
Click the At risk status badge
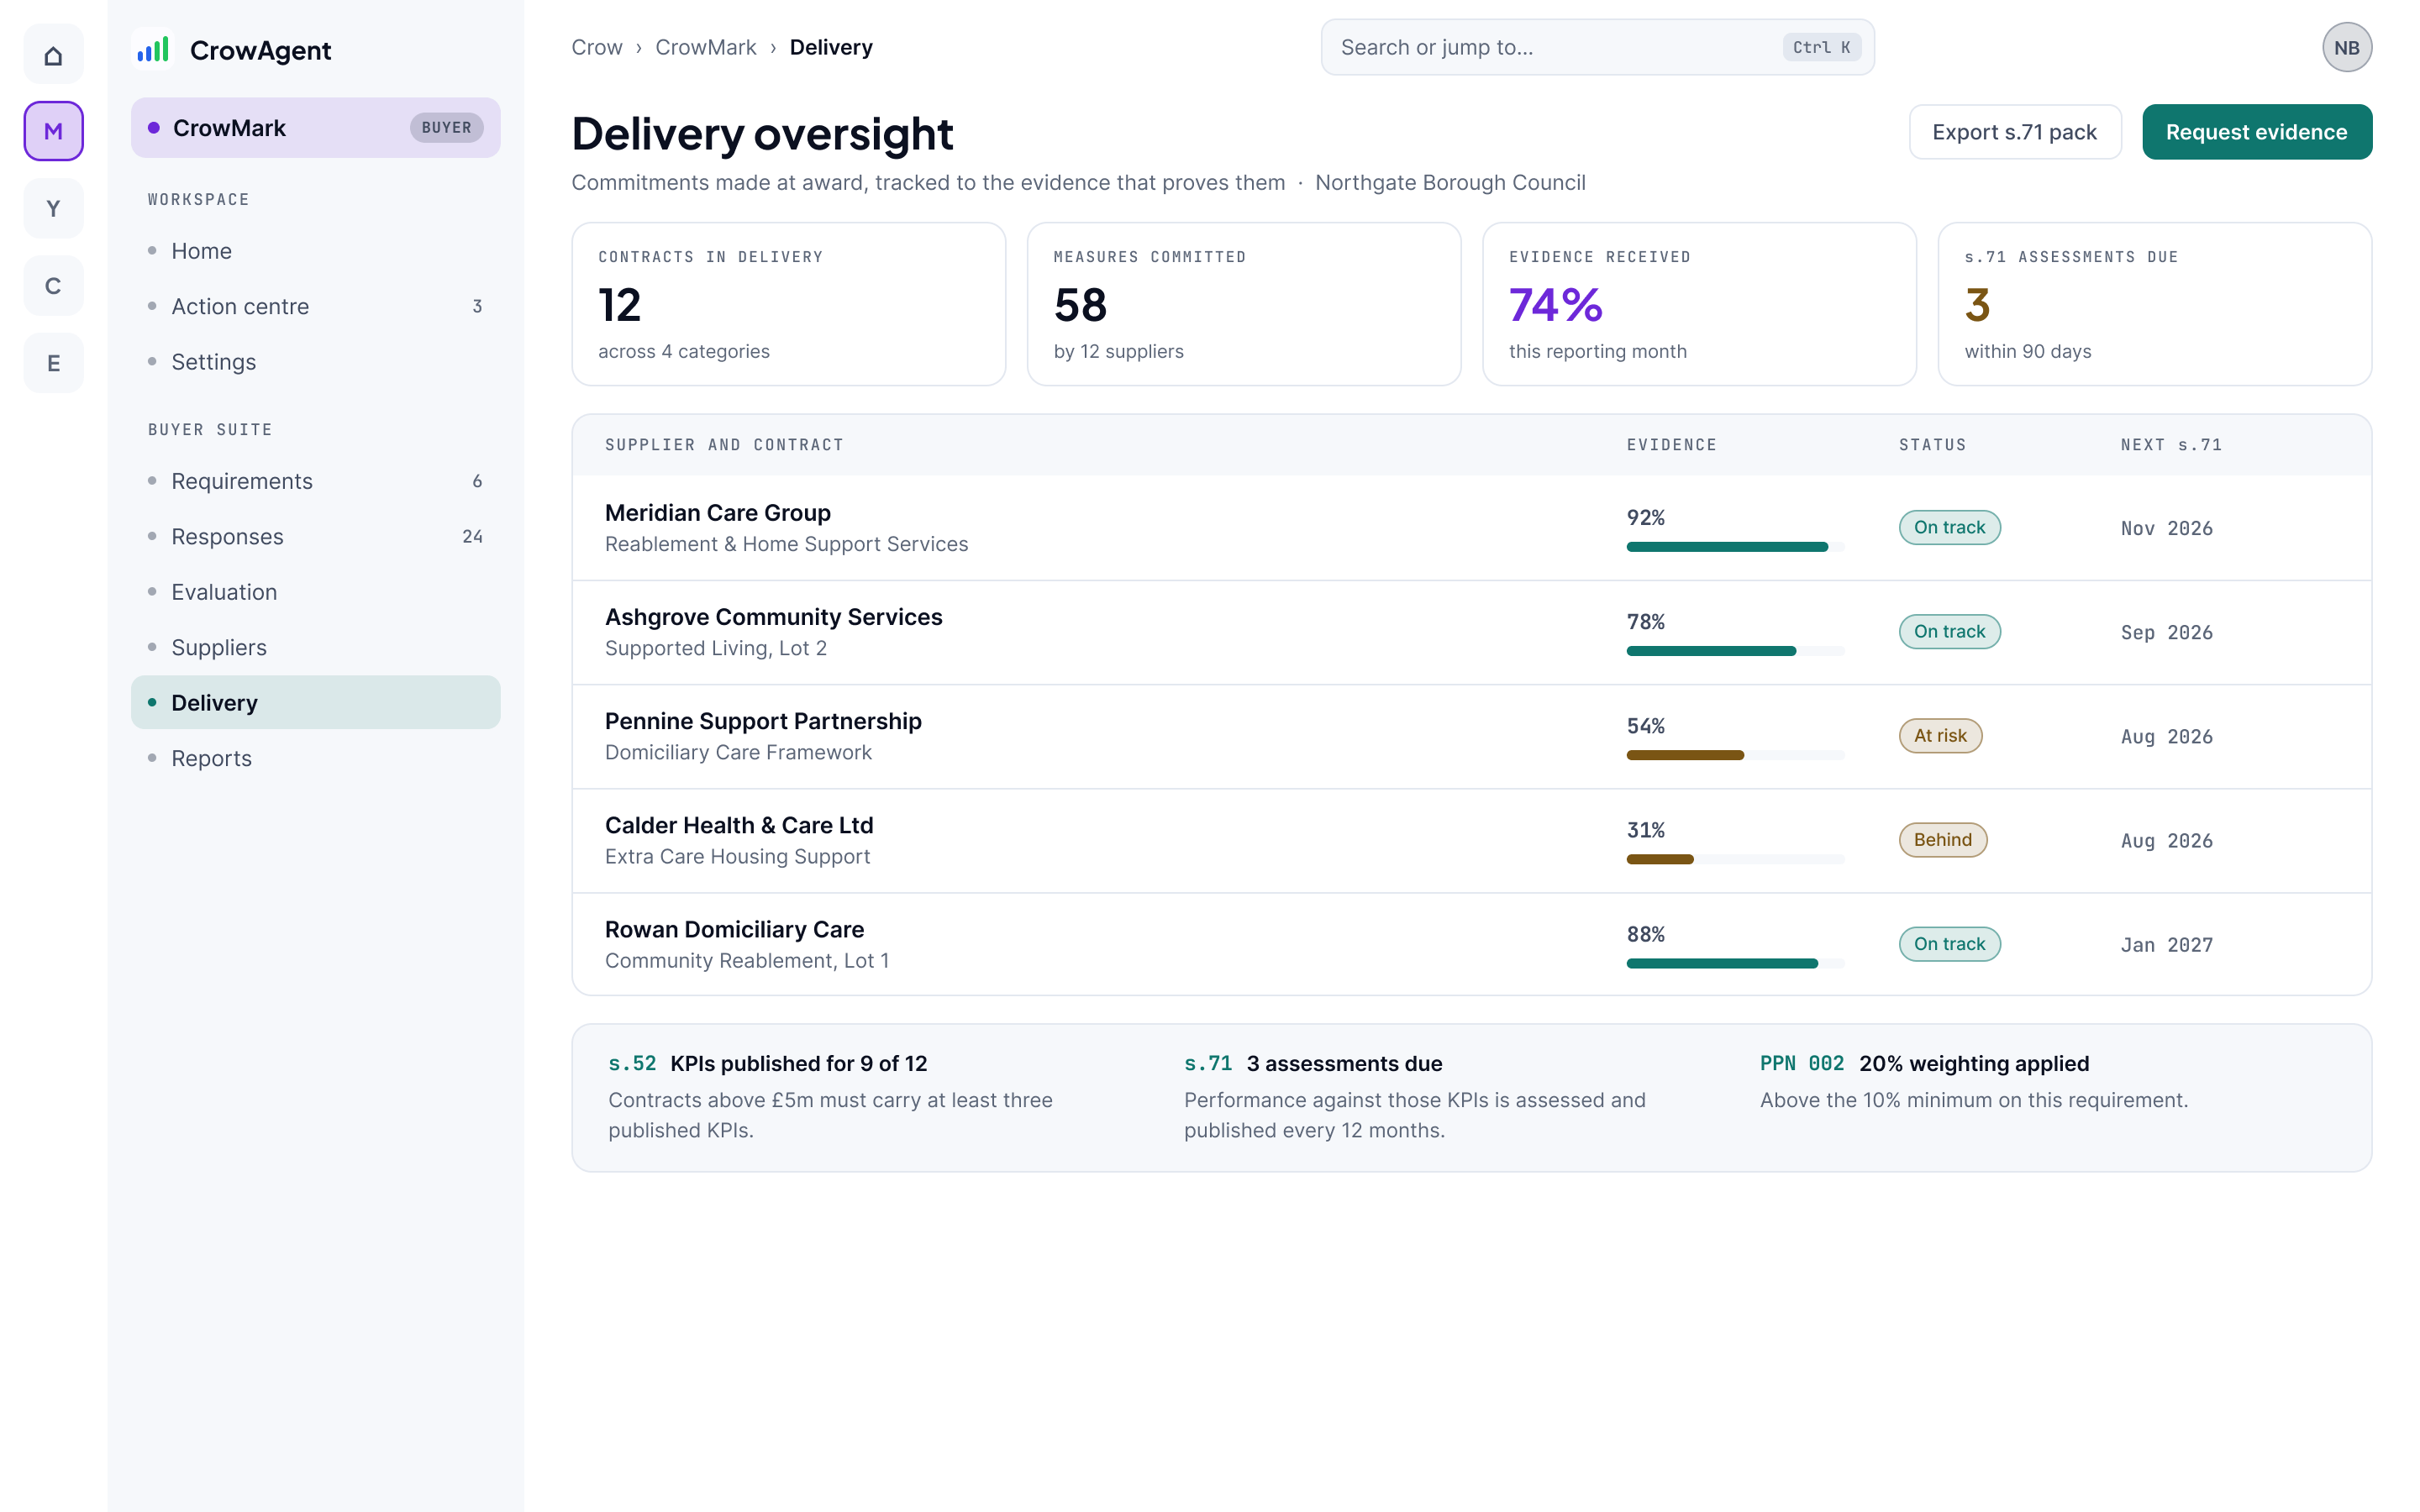pyautogui.click(x=1940, y=735)
